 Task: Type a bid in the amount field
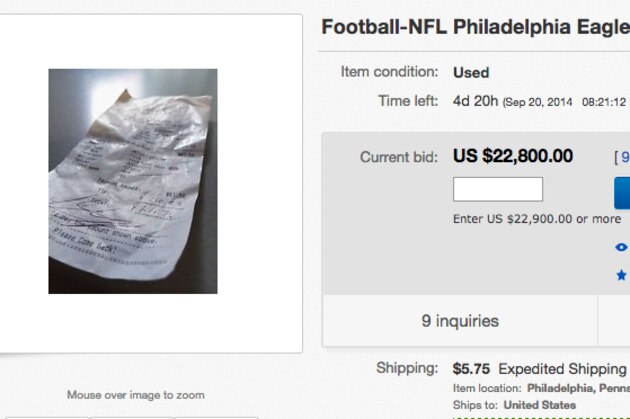[498, 189]
